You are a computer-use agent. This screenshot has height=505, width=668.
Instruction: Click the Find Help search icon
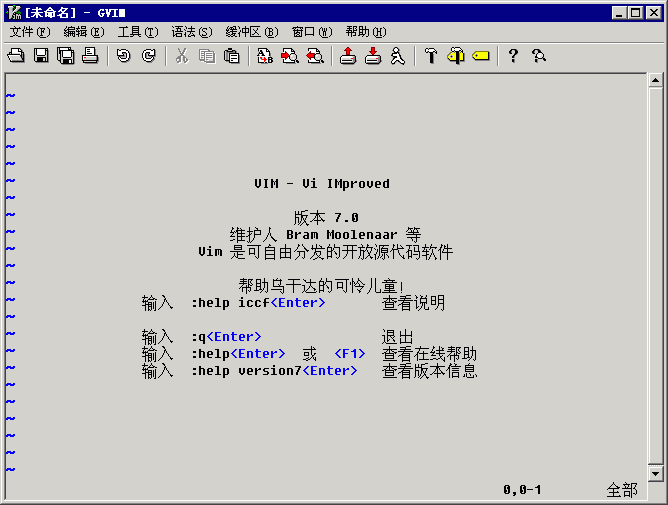pyautogui.click(x=538, y=56)
